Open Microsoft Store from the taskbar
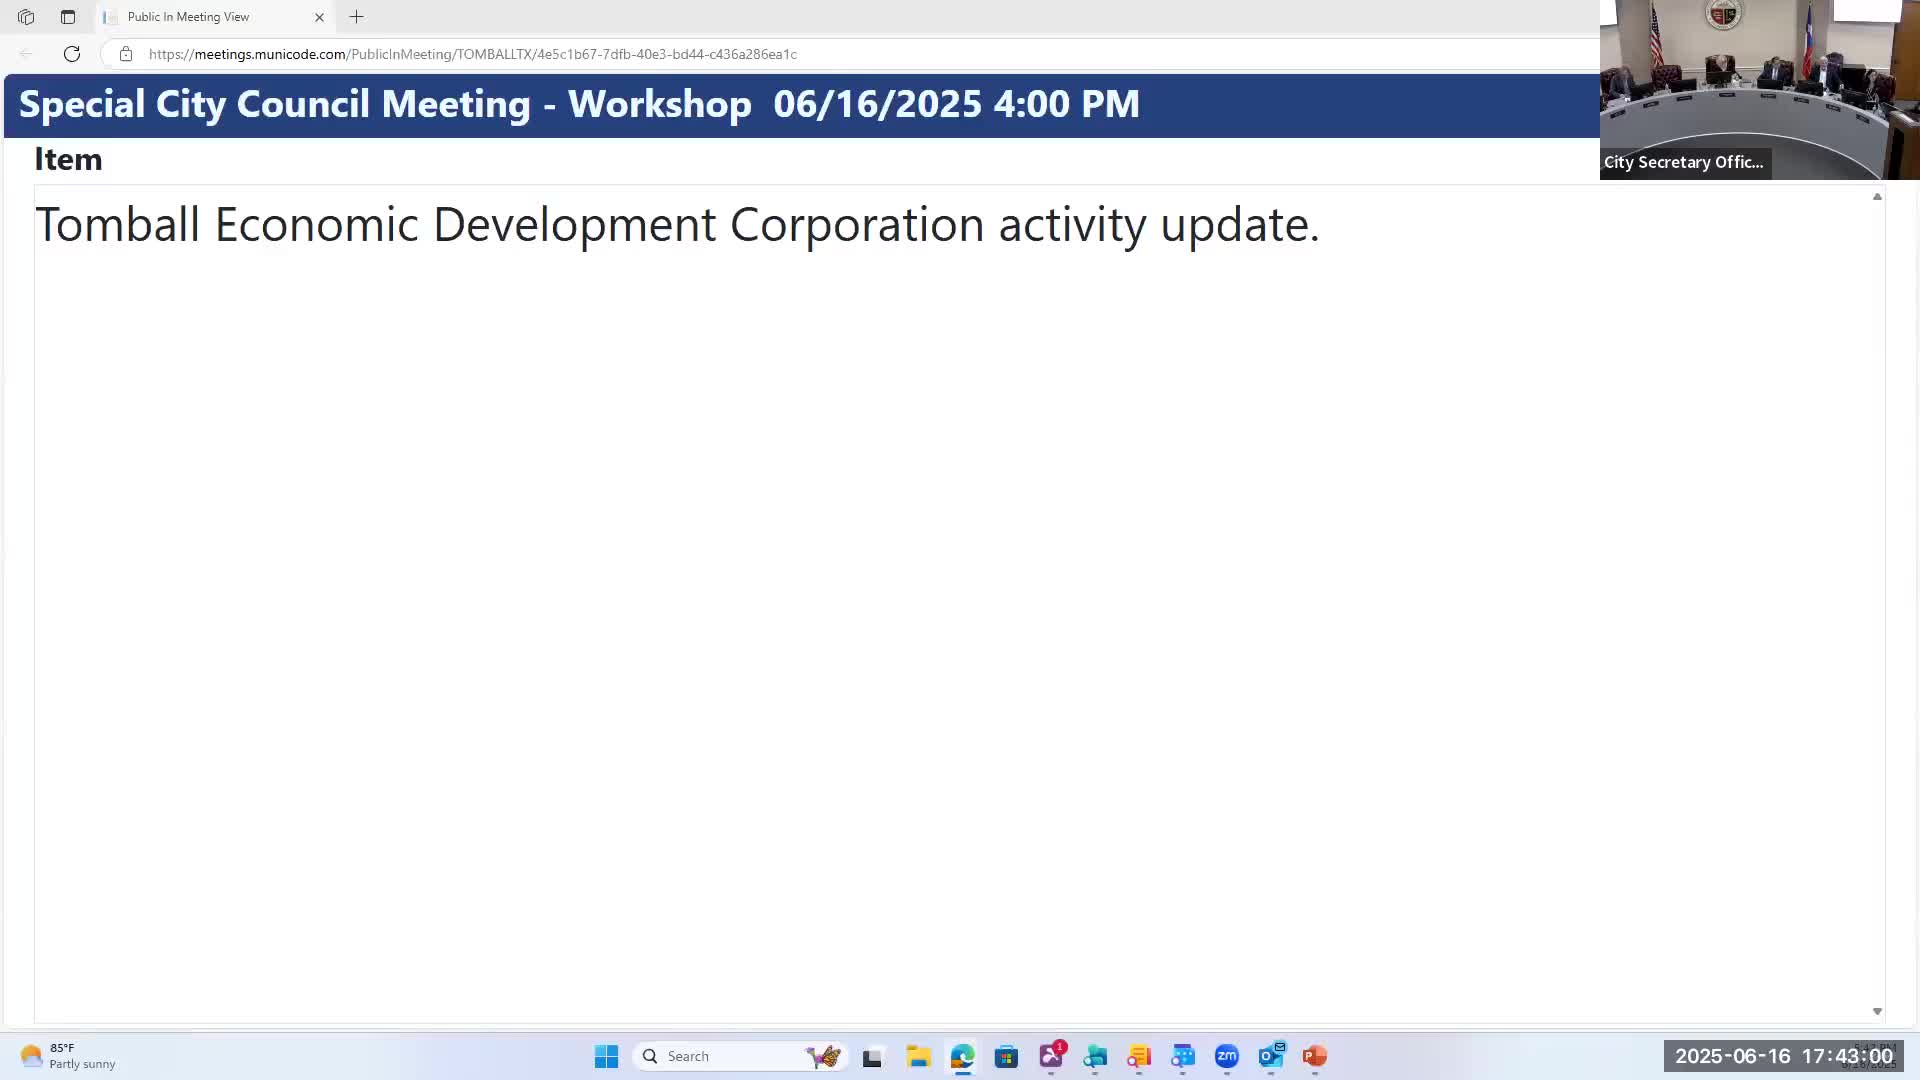1920x1080 pixels. tap(1006, 1056)
